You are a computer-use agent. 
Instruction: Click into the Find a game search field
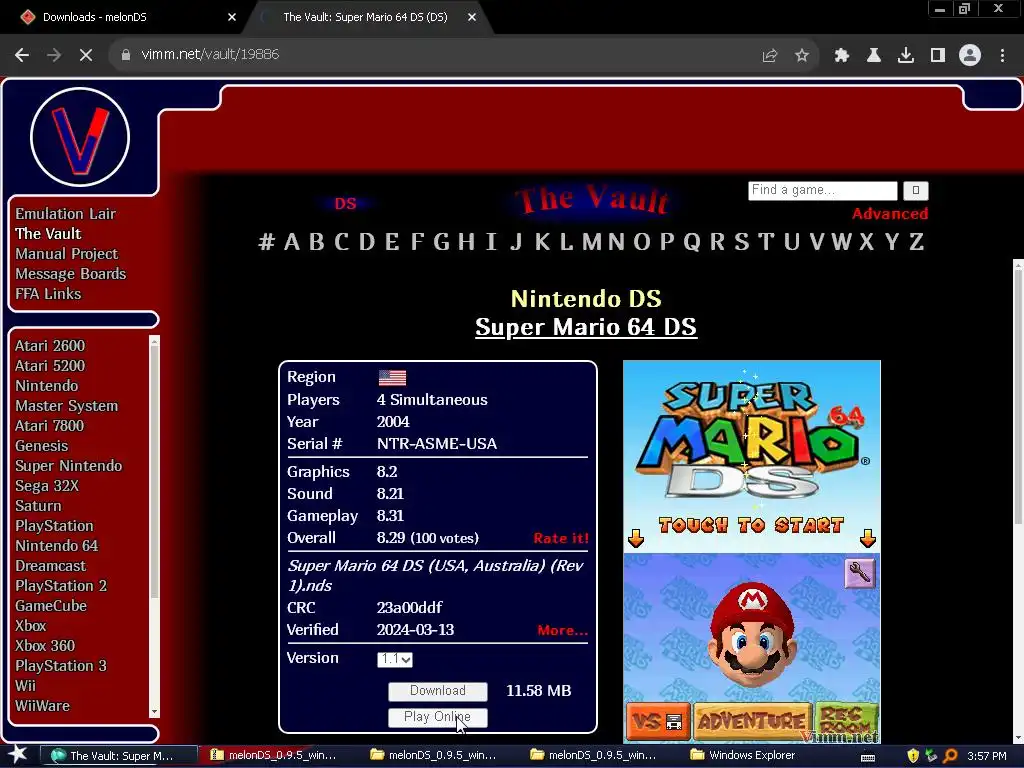tap(822, 190)
